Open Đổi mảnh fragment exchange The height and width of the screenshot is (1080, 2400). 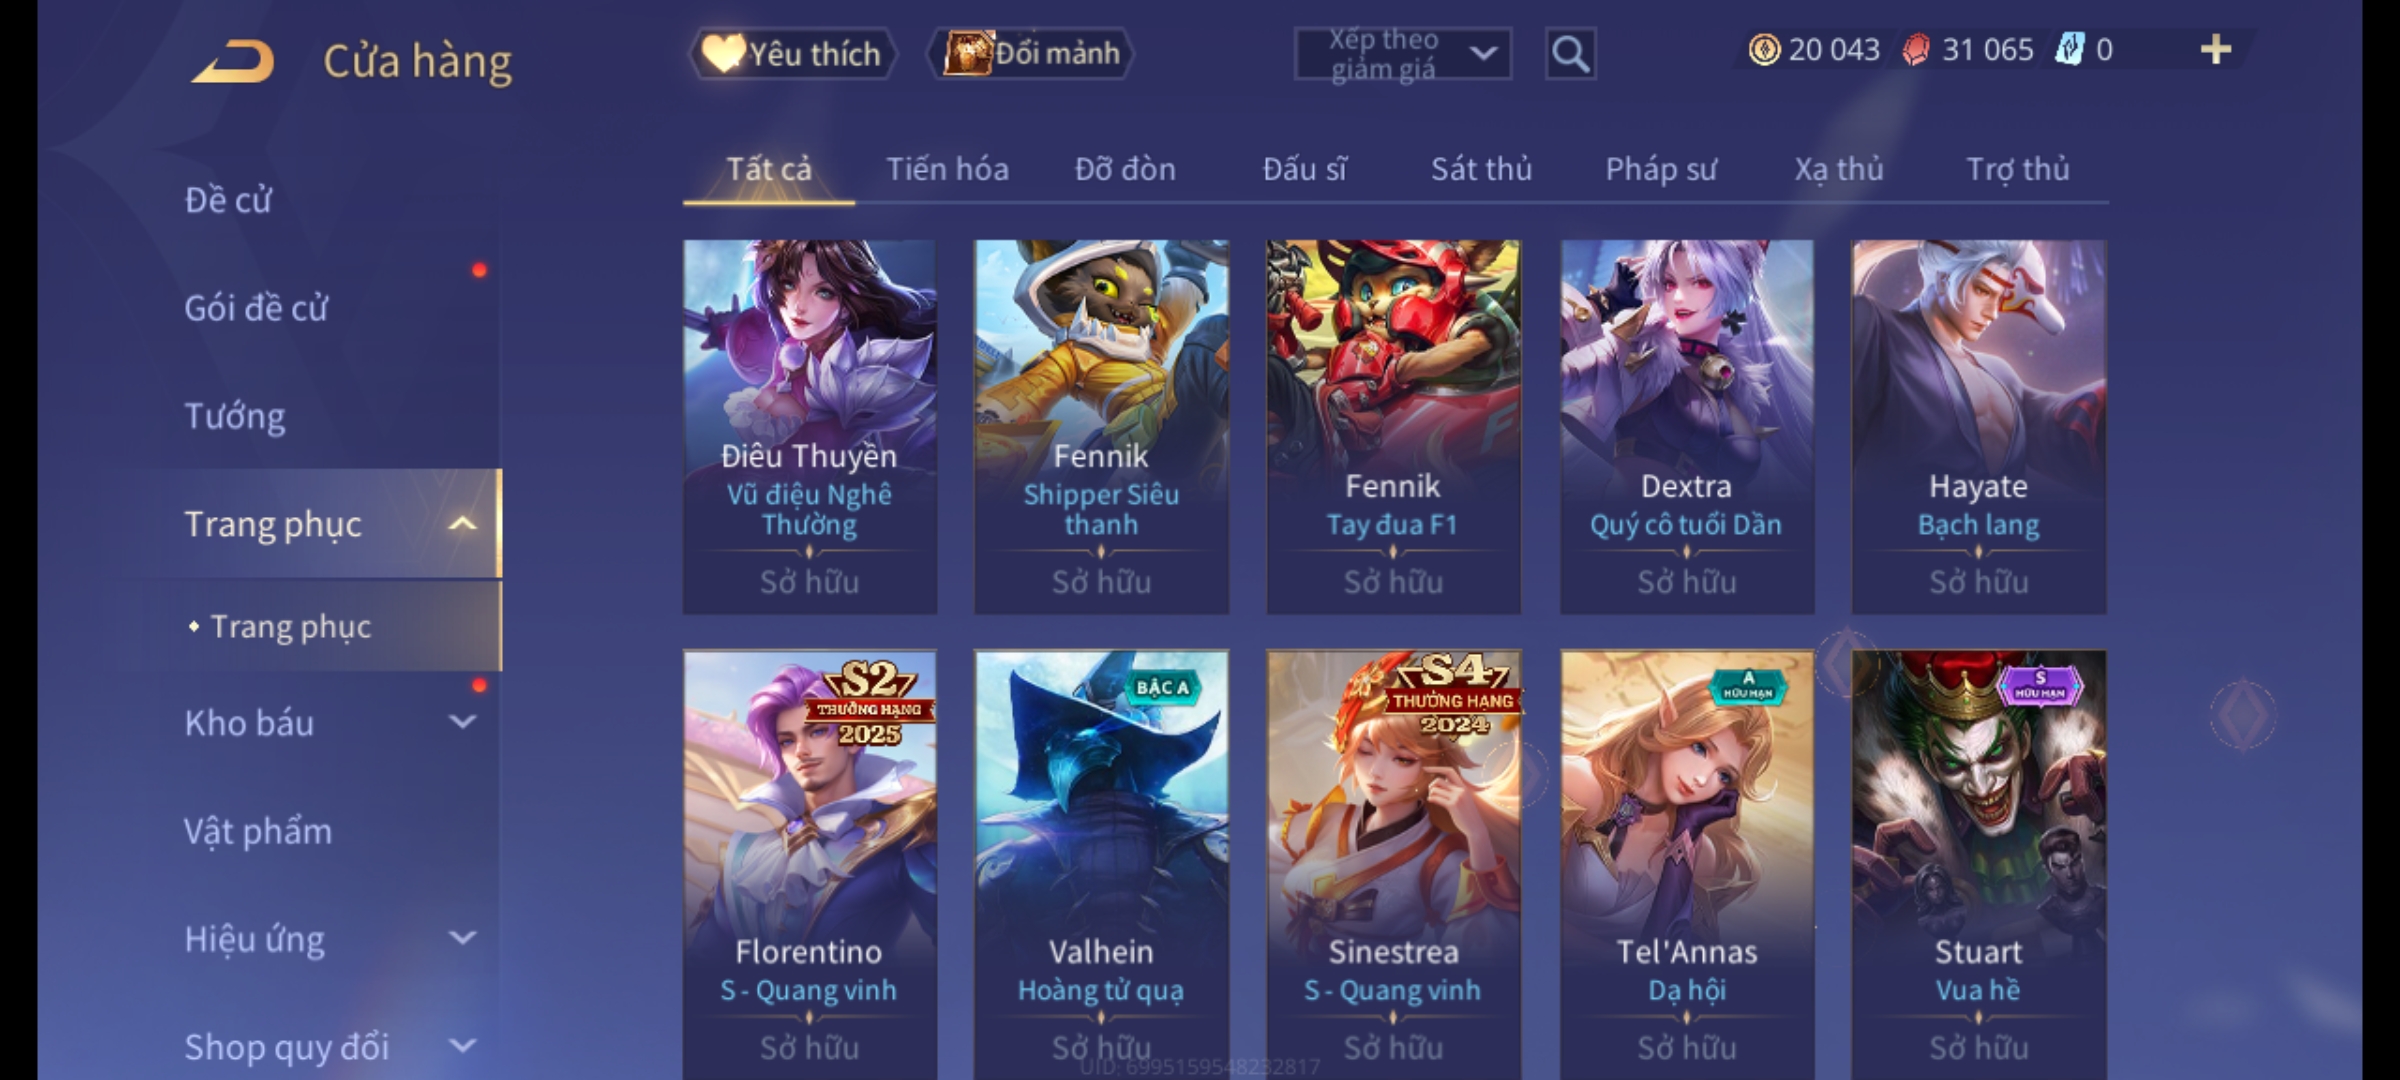(1032, 53)
